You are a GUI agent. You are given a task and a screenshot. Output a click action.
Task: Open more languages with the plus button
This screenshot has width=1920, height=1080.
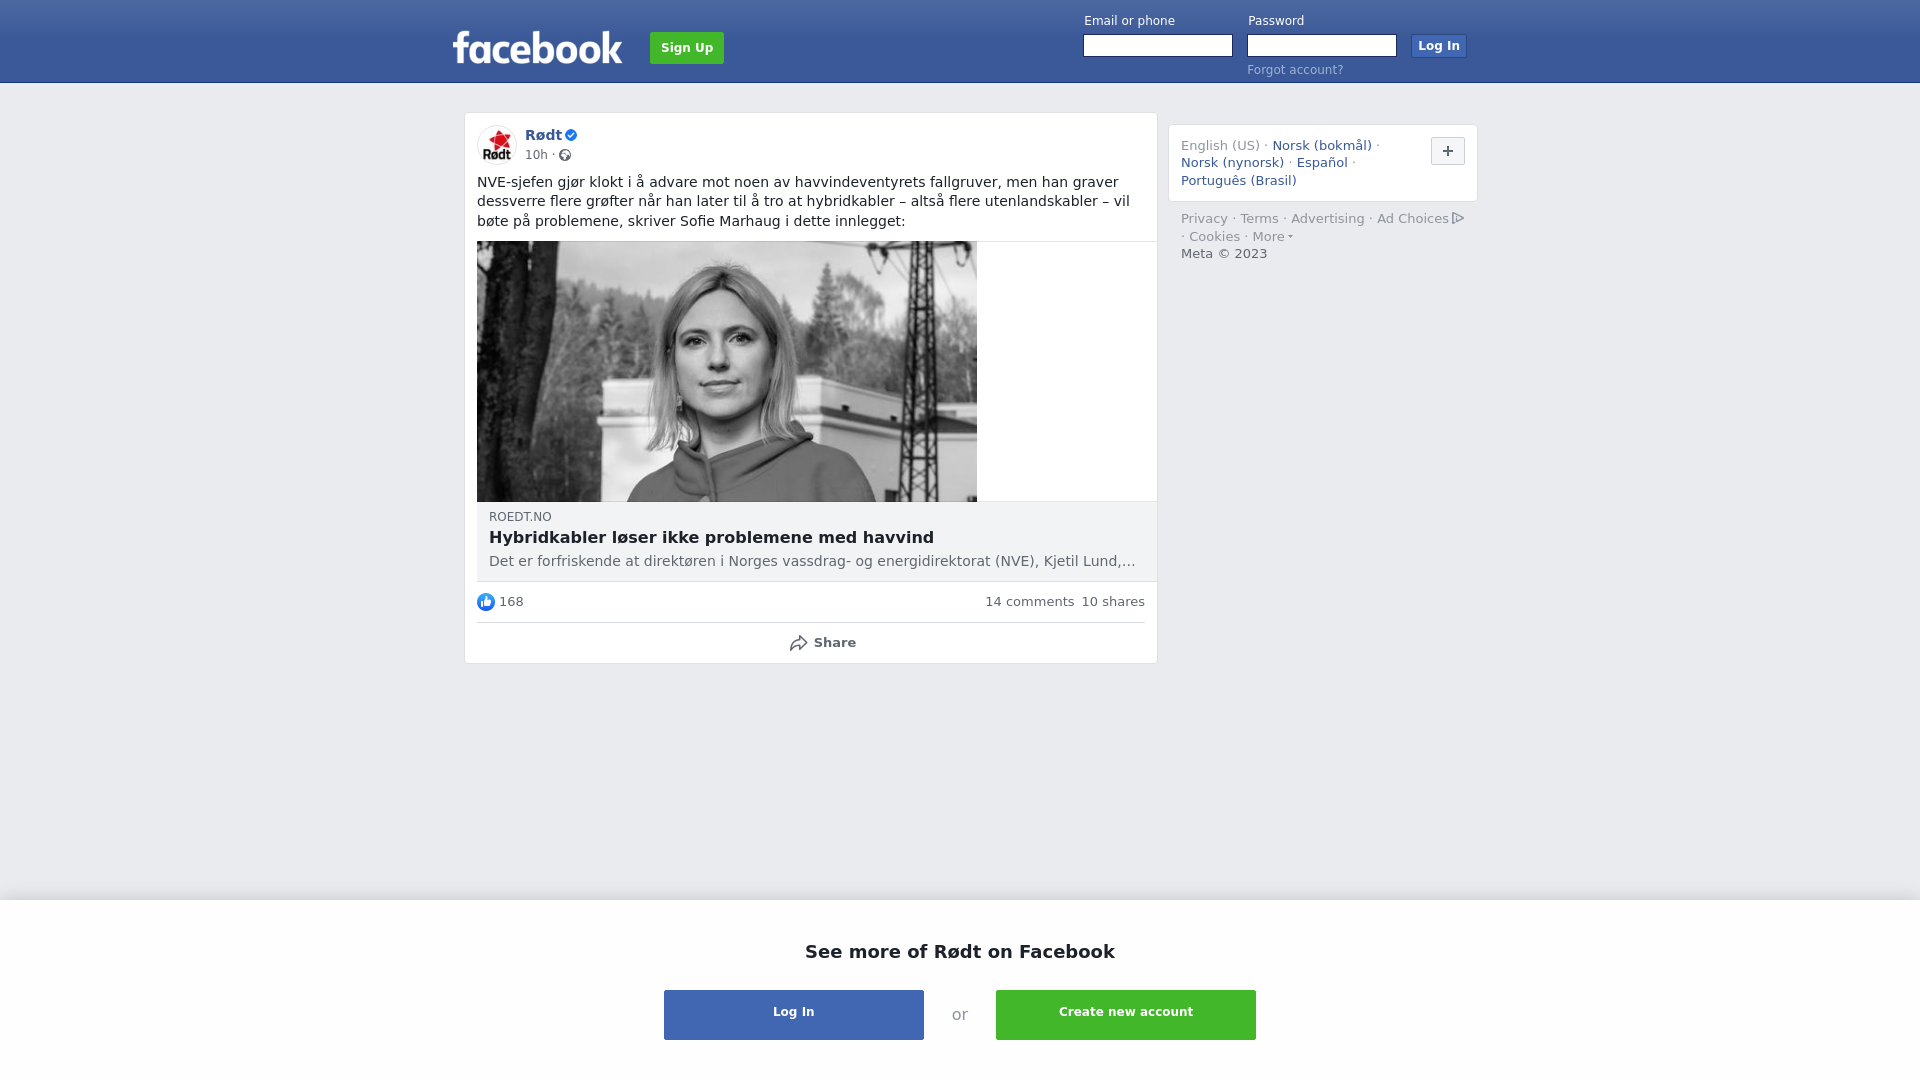[x=1448, y=151]
